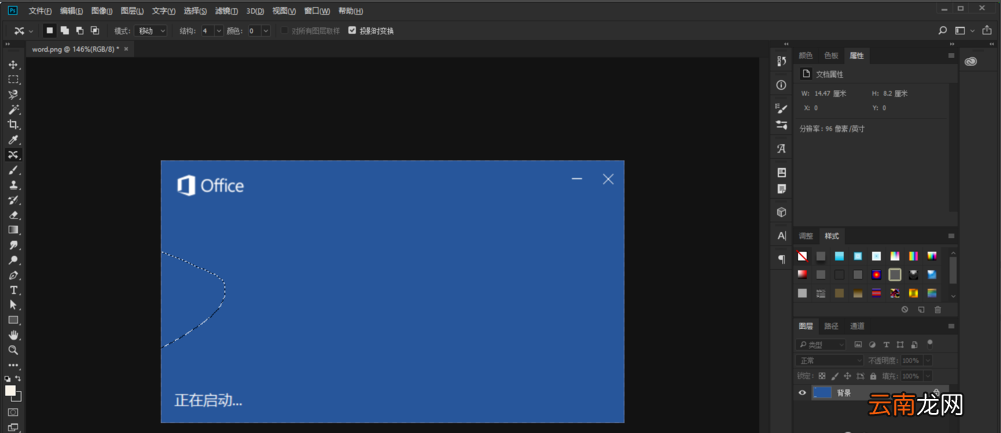This screenshot has width=1001, height=433.
Task: Open the 模式 (Mode) dropdown set to 移动
Action: (x=151, y=31)
